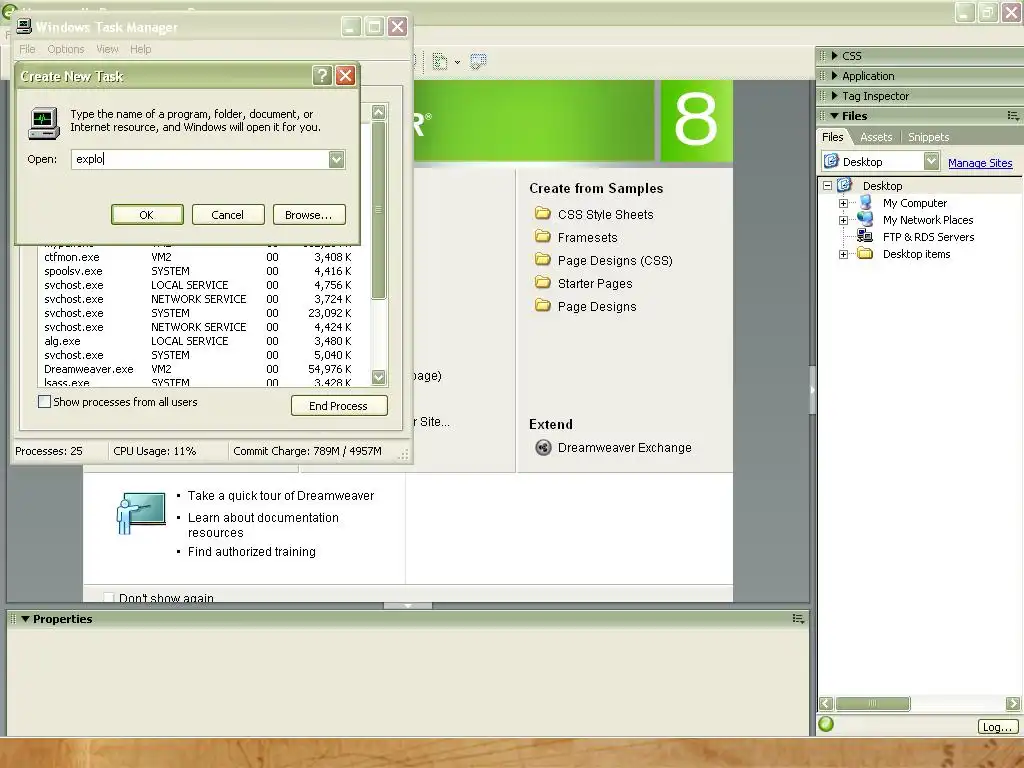Open the Files panel options menu icon
The height and width of the screenshot is (768, 1024).
tap(1013, 116)
